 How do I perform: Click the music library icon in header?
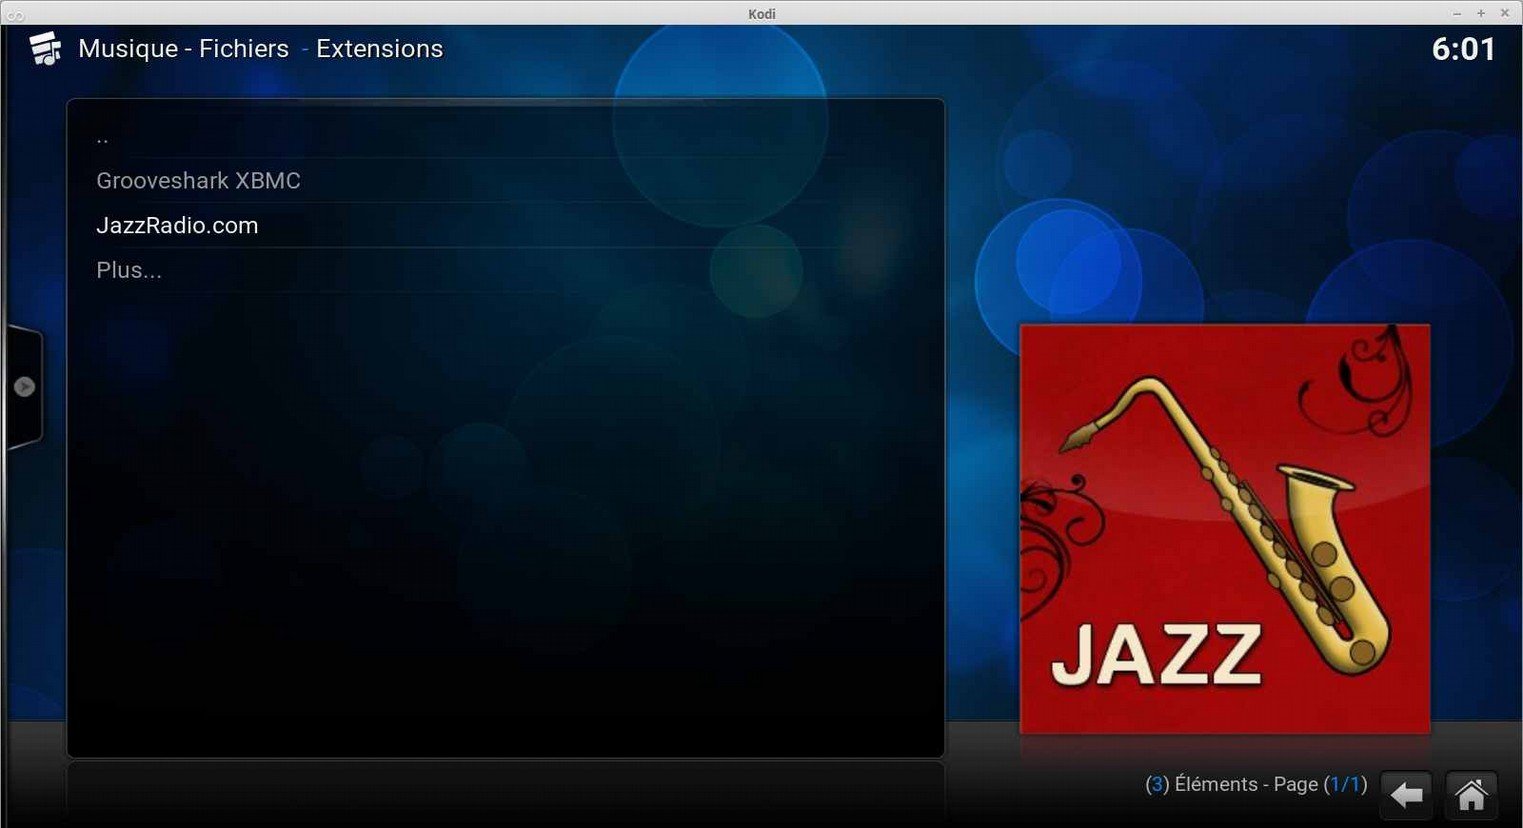pos(45,49)
